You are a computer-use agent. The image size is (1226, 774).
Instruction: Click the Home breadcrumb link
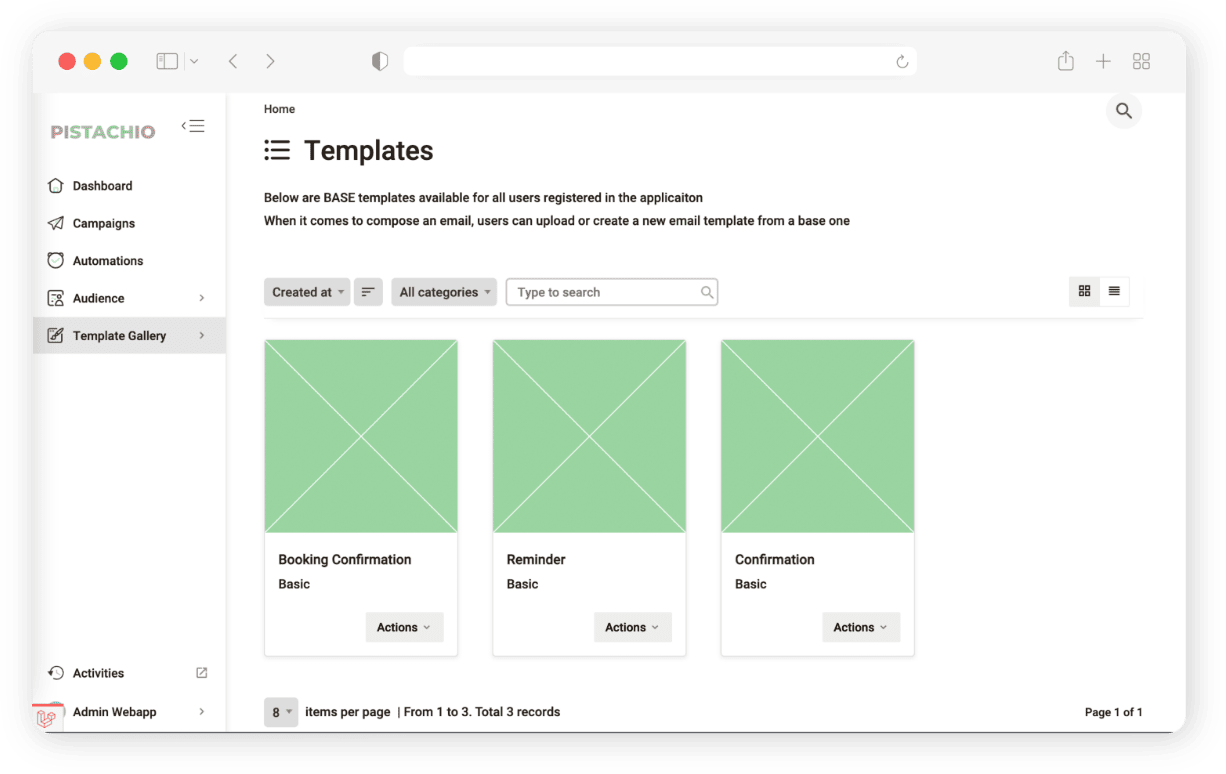coord(279,109)
